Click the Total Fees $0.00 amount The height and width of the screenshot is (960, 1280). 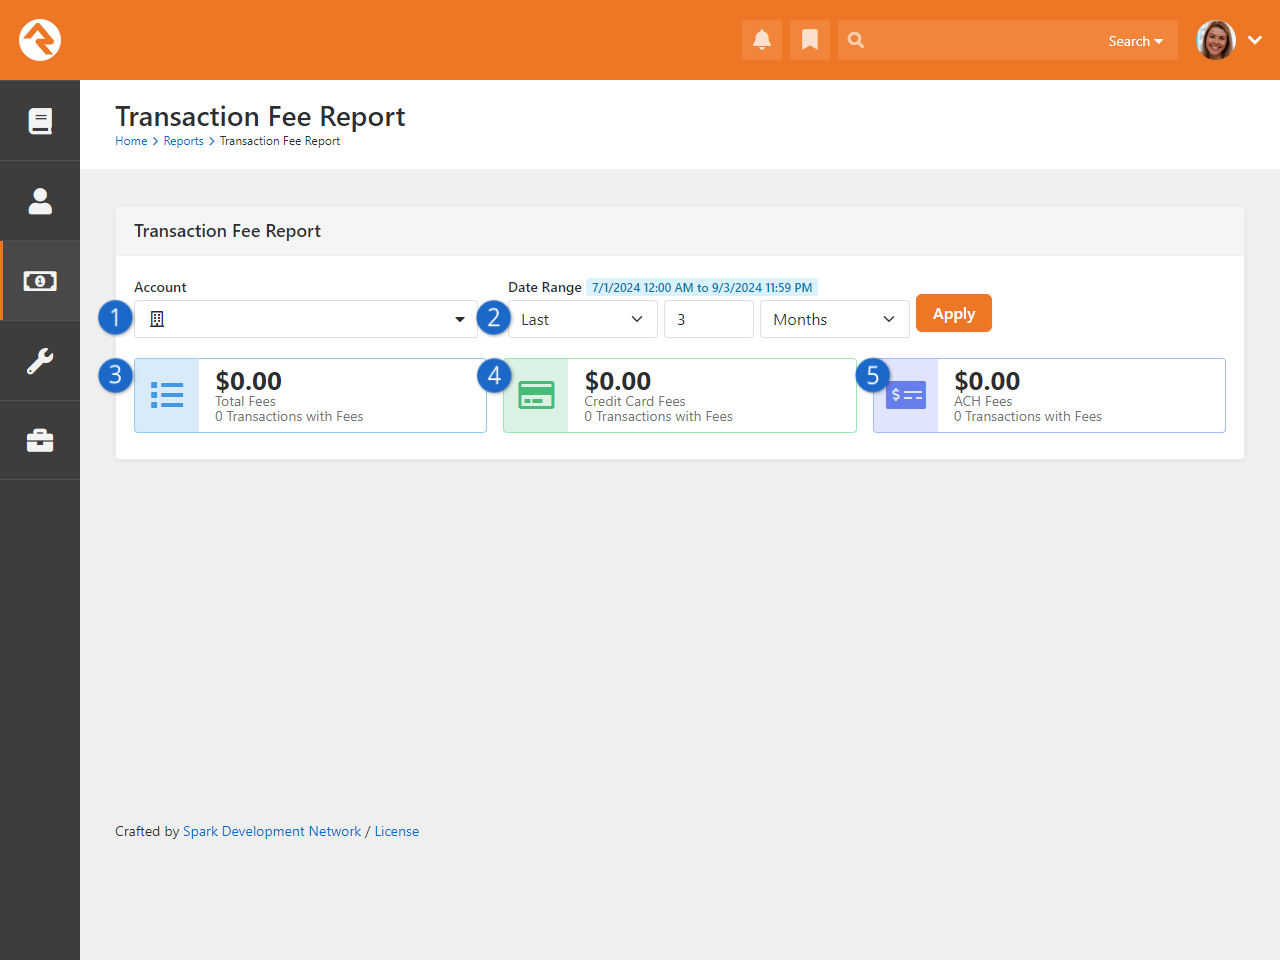[248, 380]
